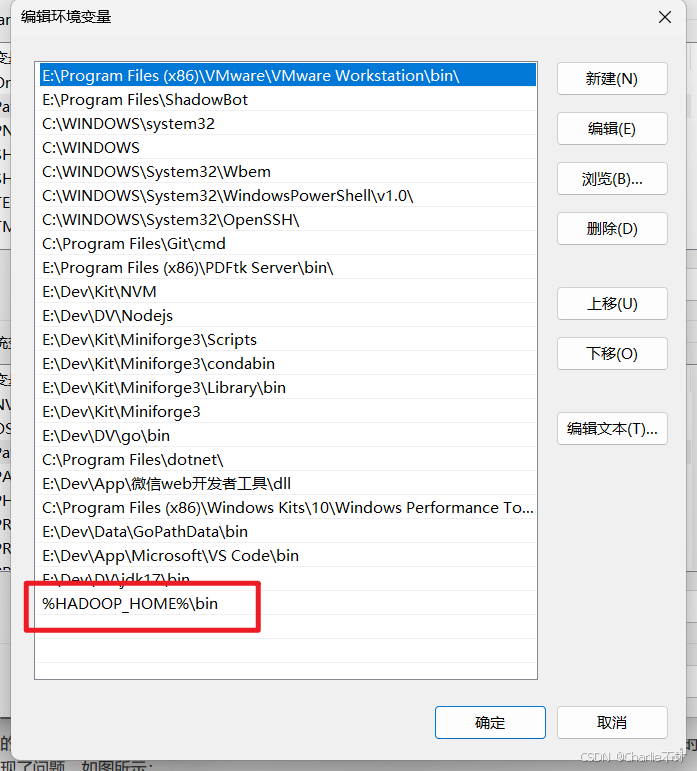Select E:\Dev\Kit\NVM entry

[x=286, y=292]
